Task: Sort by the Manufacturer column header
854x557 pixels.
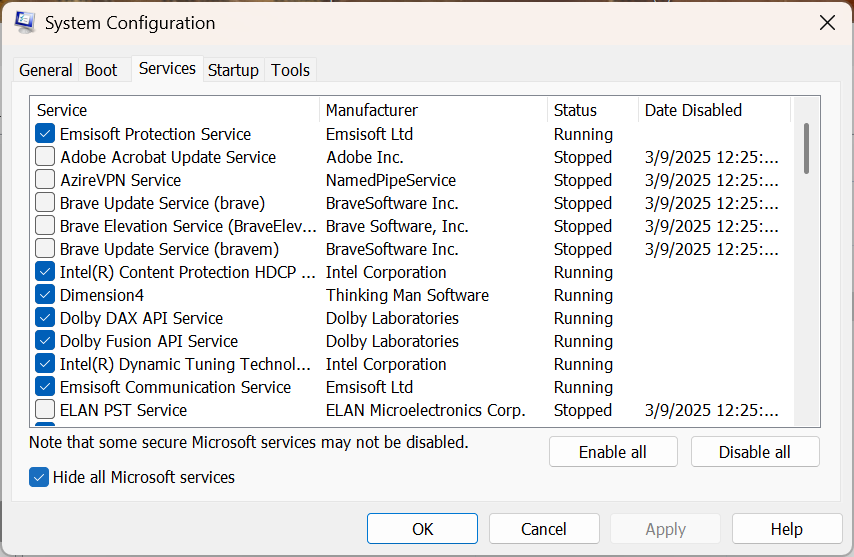Action: 434,110
